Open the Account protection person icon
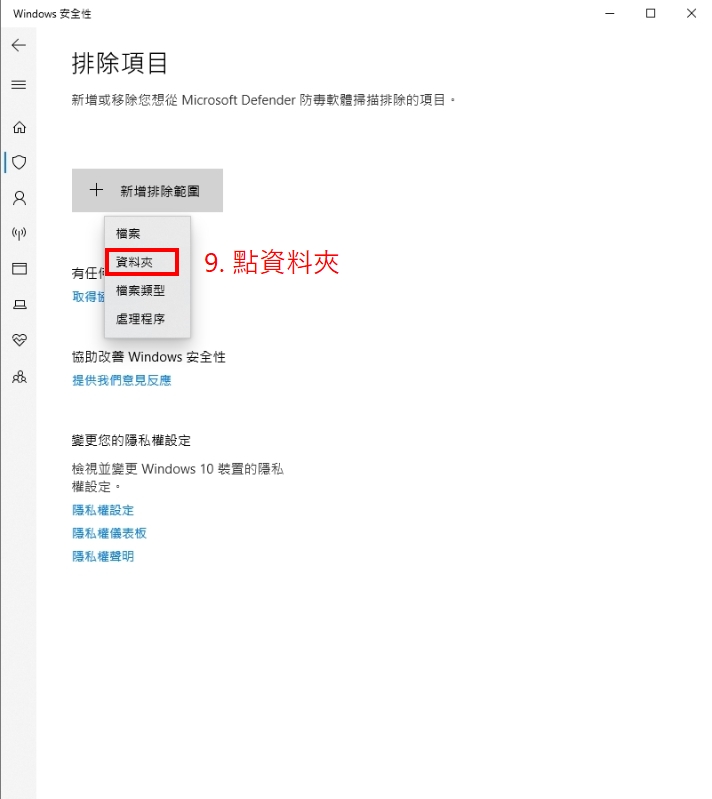 [19, 198]
